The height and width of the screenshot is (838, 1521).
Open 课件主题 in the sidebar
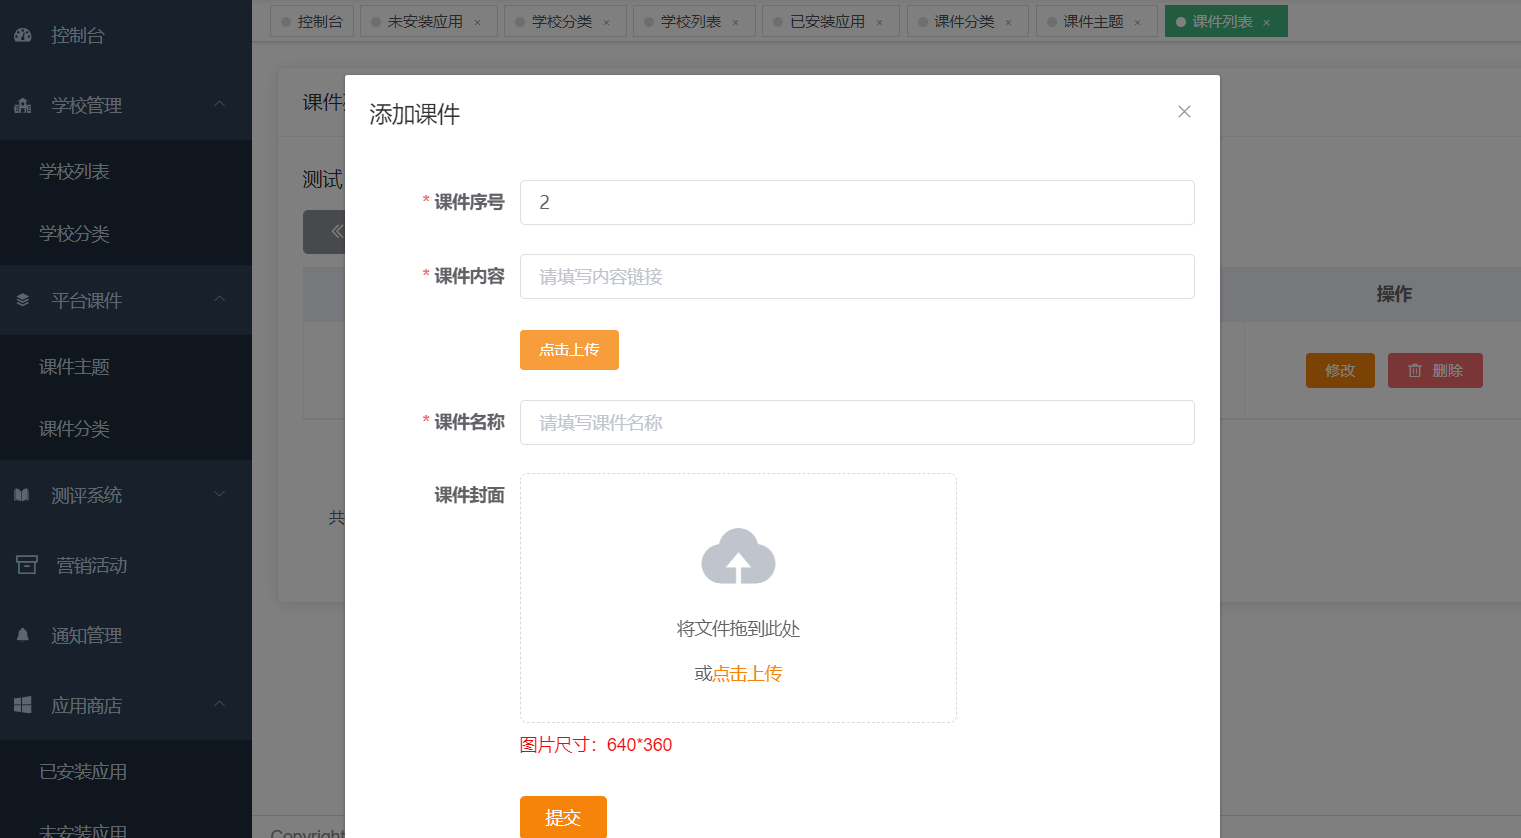click(x=126, y=366)
